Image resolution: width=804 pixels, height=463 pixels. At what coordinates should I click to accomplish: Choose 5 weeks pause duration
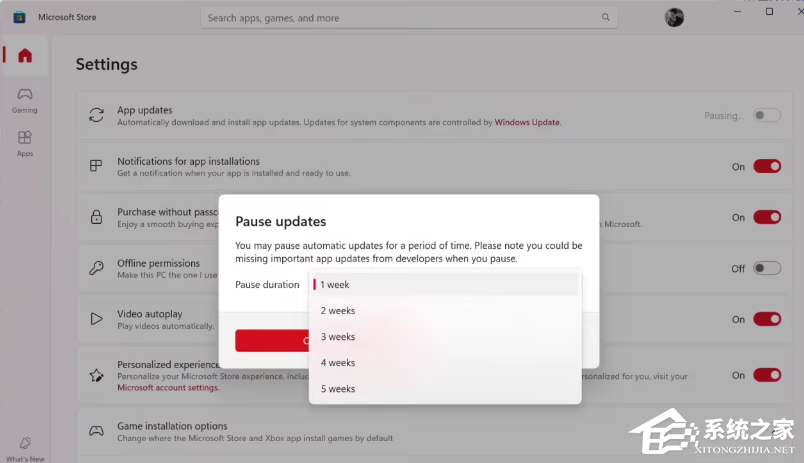[445, 389]
